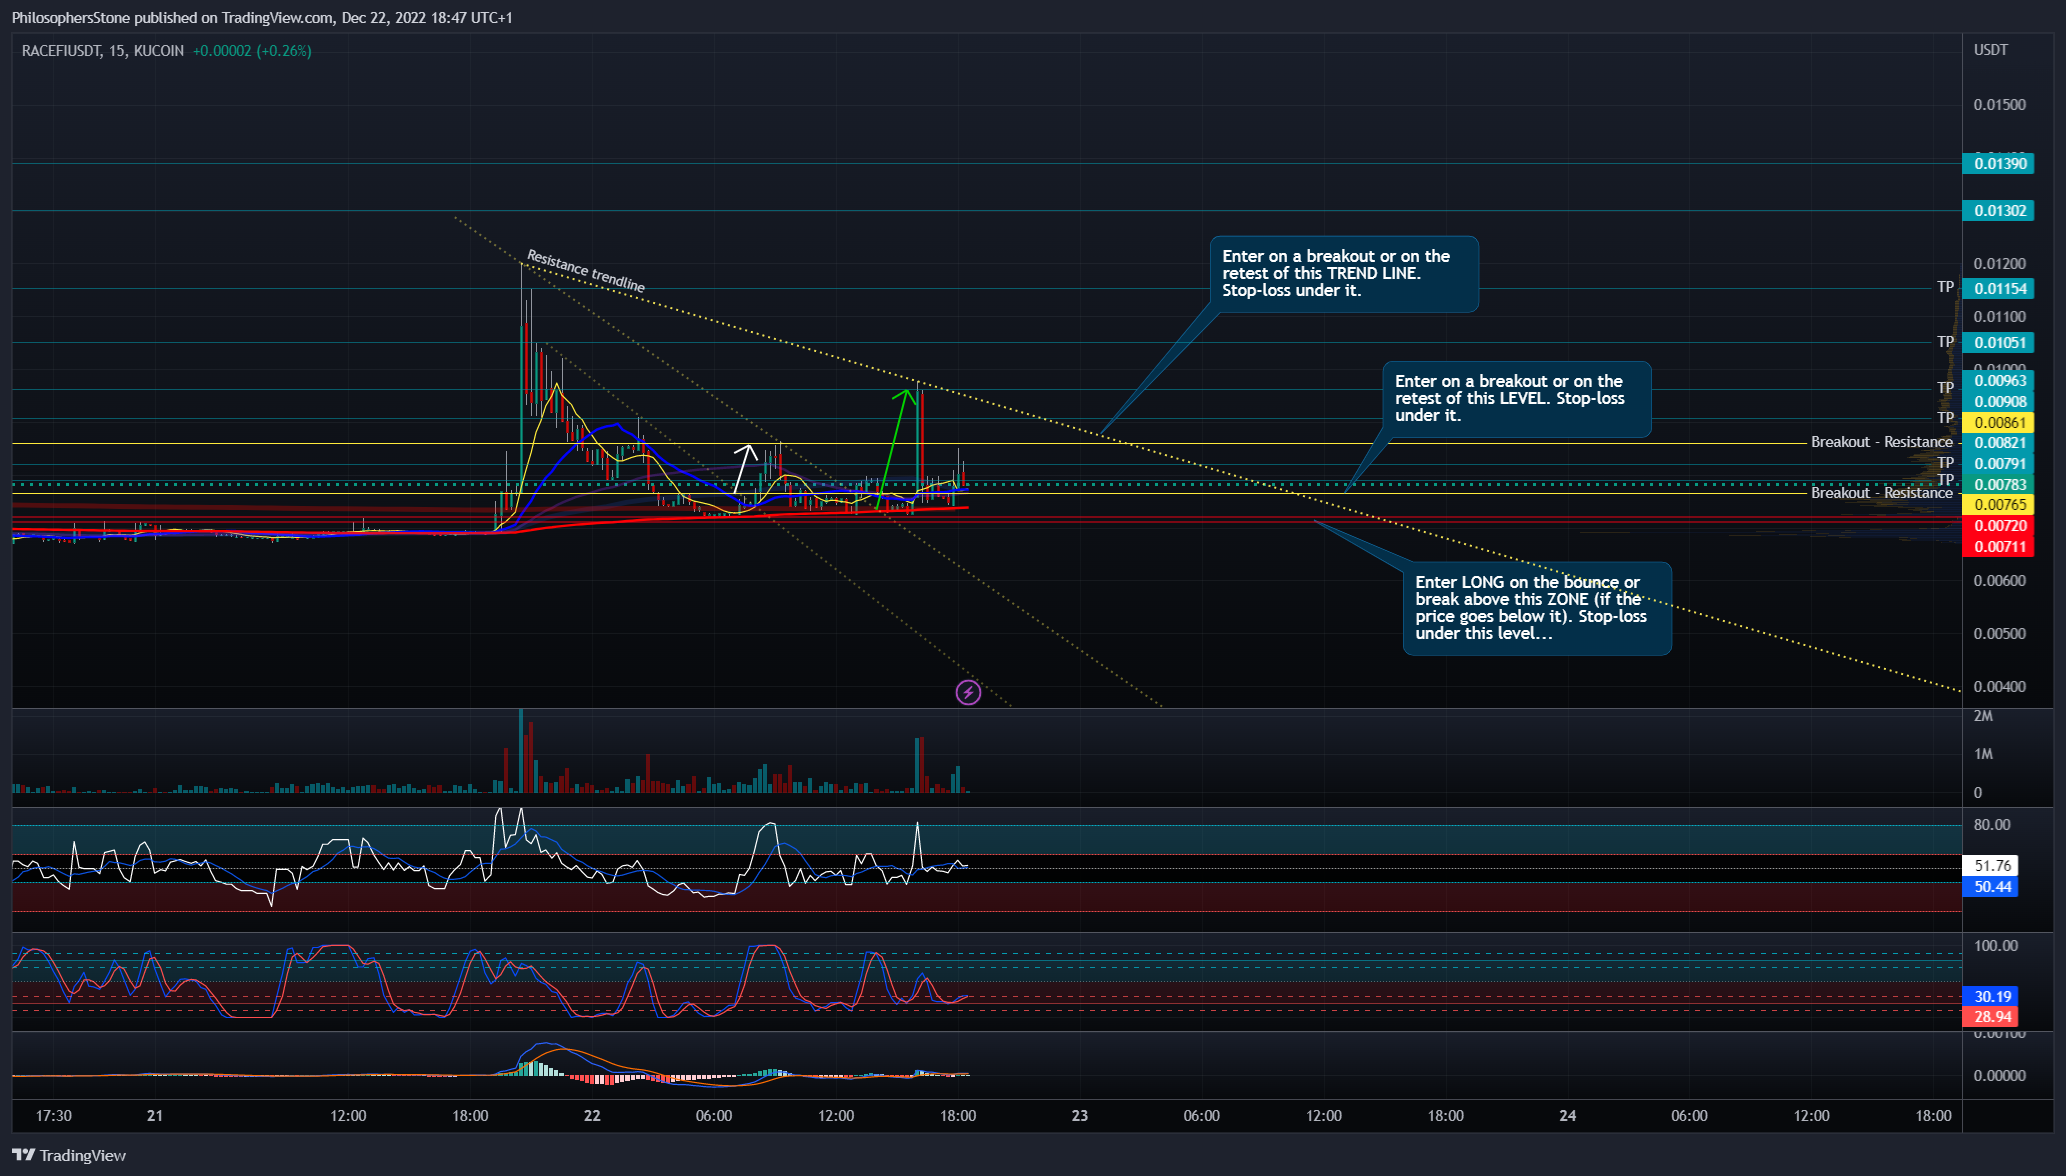Click the date 24 on the time axis
The image size is (2066, 1176).
point(1568,1116)
